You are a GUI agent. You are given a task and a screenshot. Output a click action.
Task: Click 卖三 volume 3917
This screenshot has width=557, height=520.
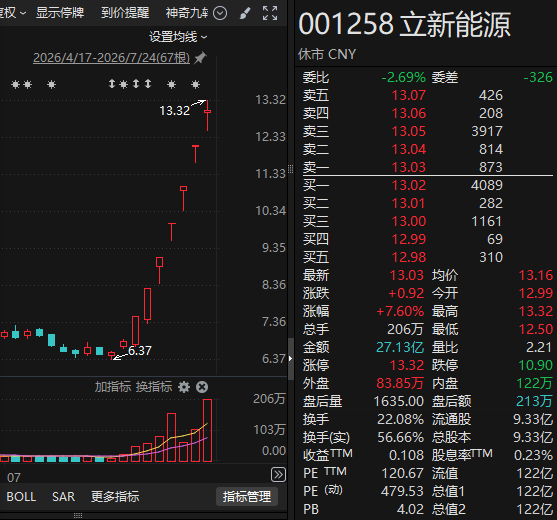click(x=487, y=131)
